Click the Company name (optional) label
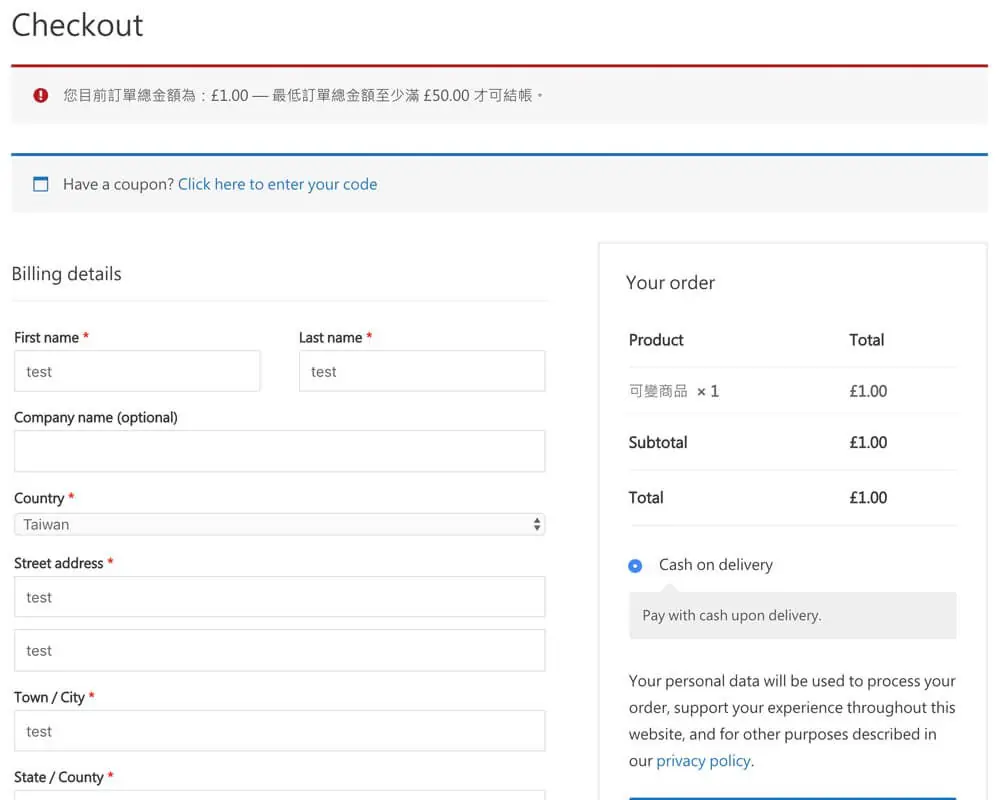 pyautogui.click(x=96, y=418)
